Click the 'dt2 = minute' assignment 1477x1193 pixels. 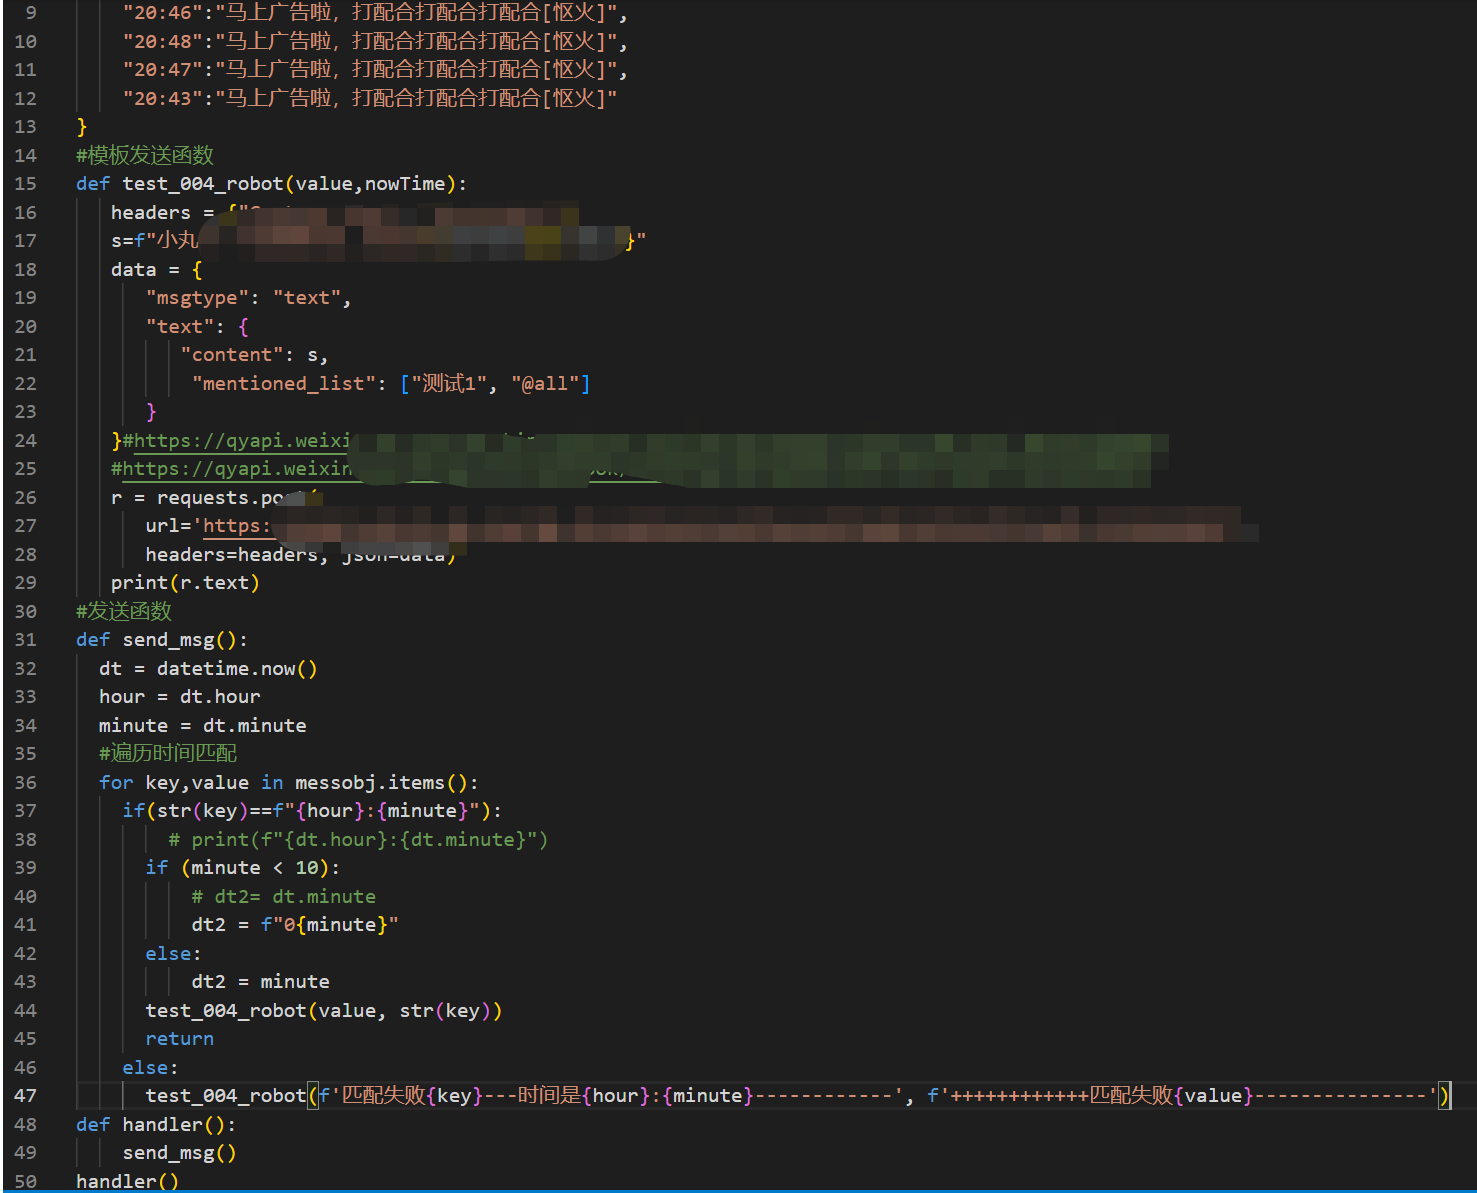261,982
